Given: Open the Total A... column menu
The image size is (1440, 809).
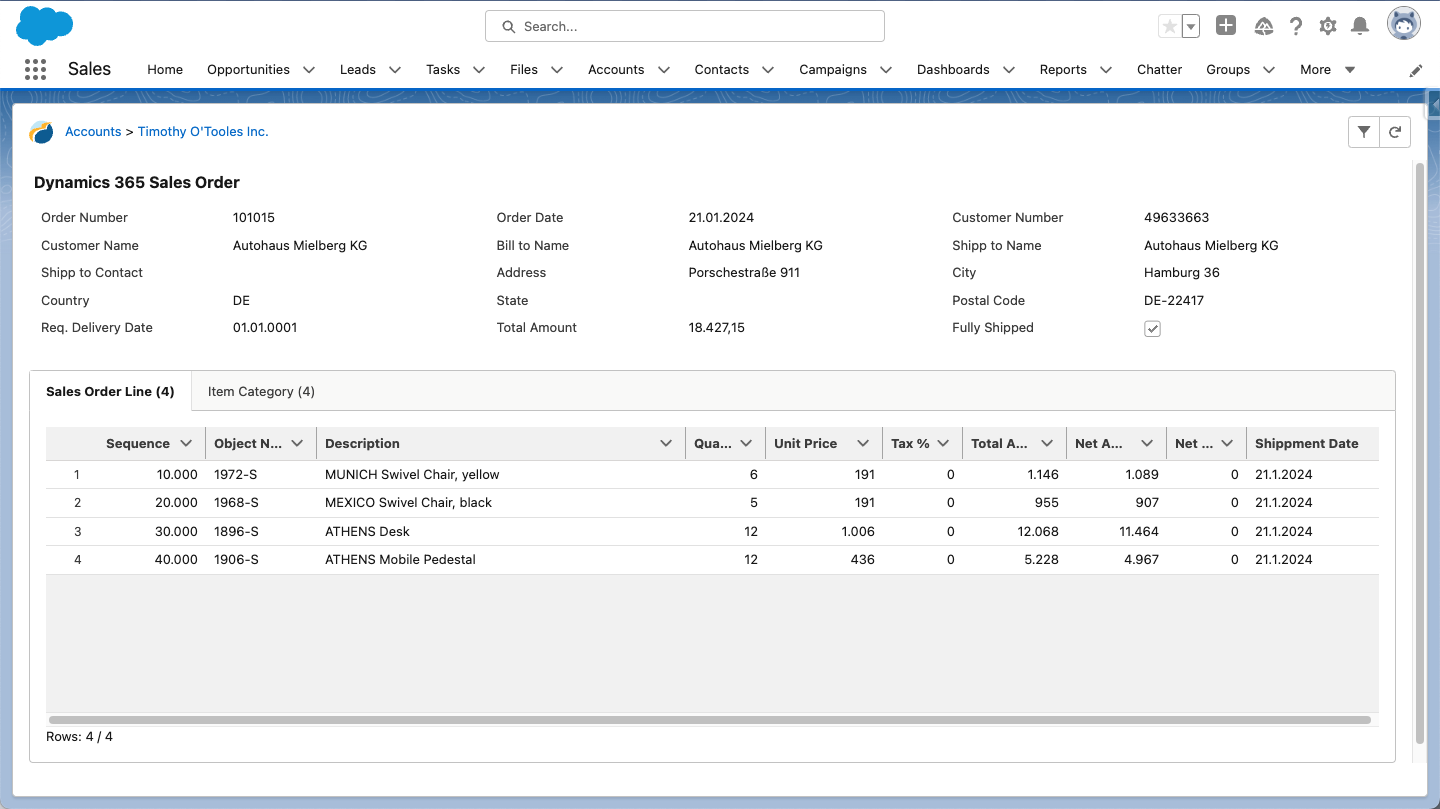Looking at the screenshot, I should point(1047,444).
